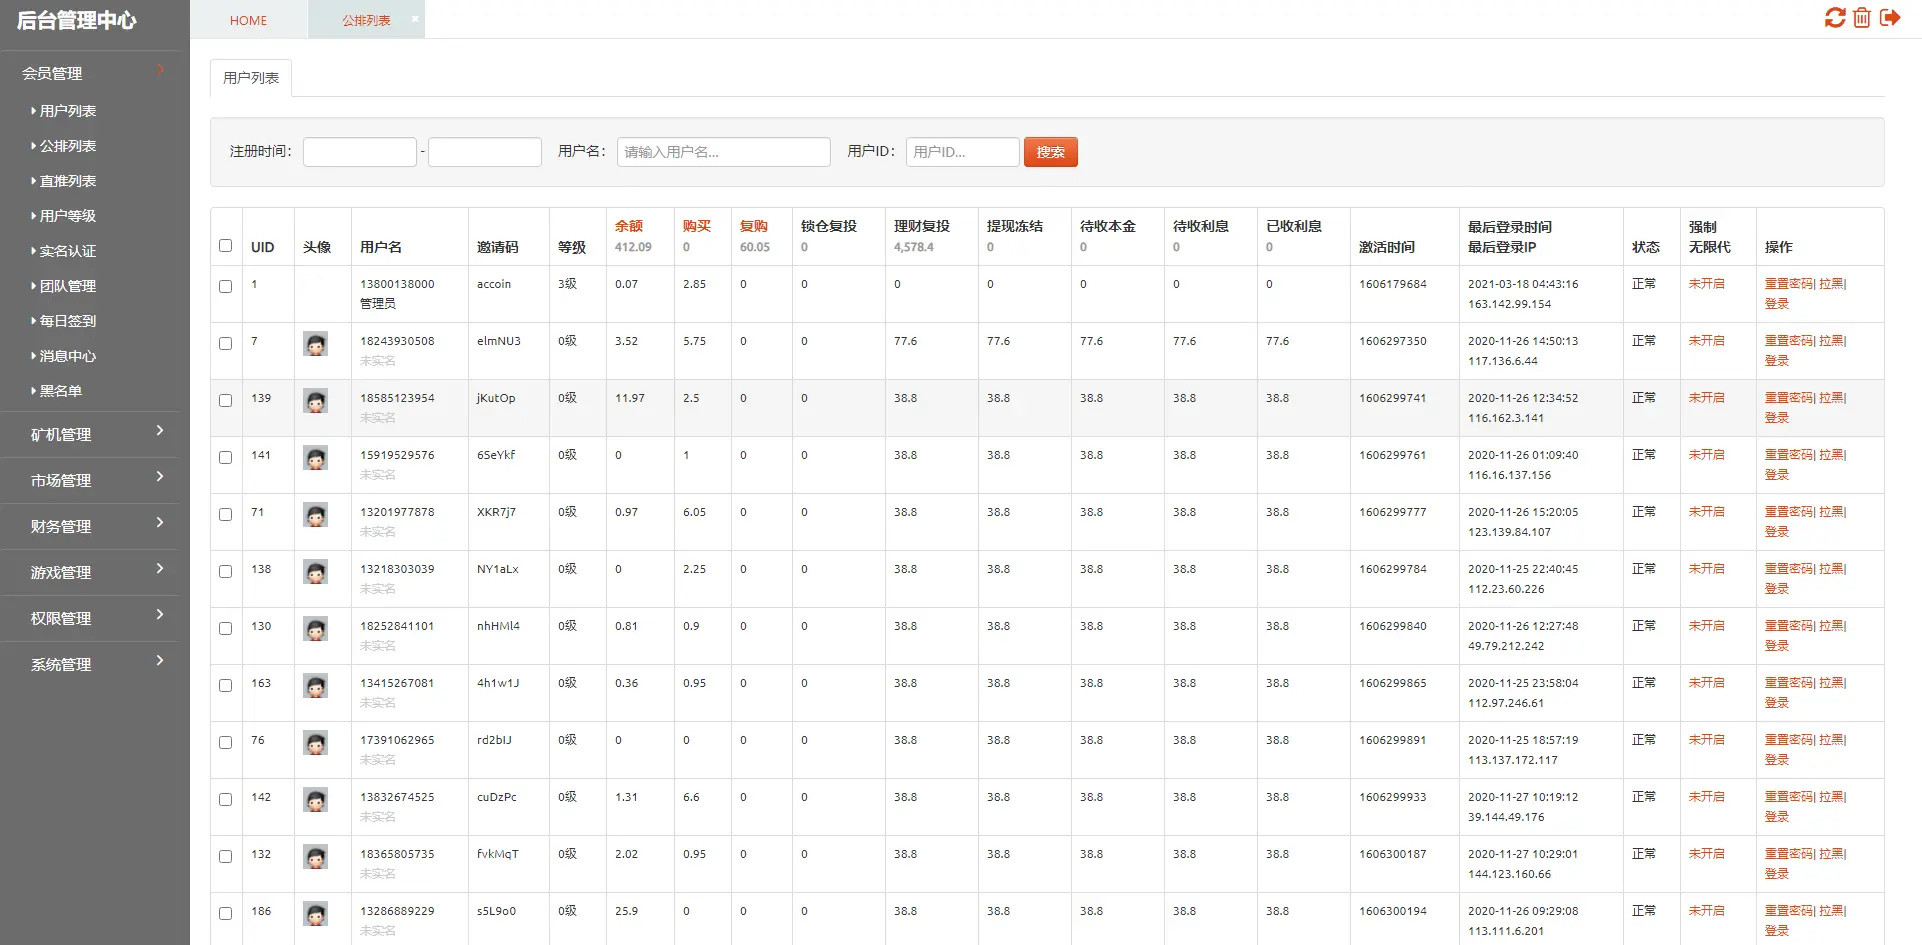
Task: Click the logout arrow icon
Action: coord(1889,18)
